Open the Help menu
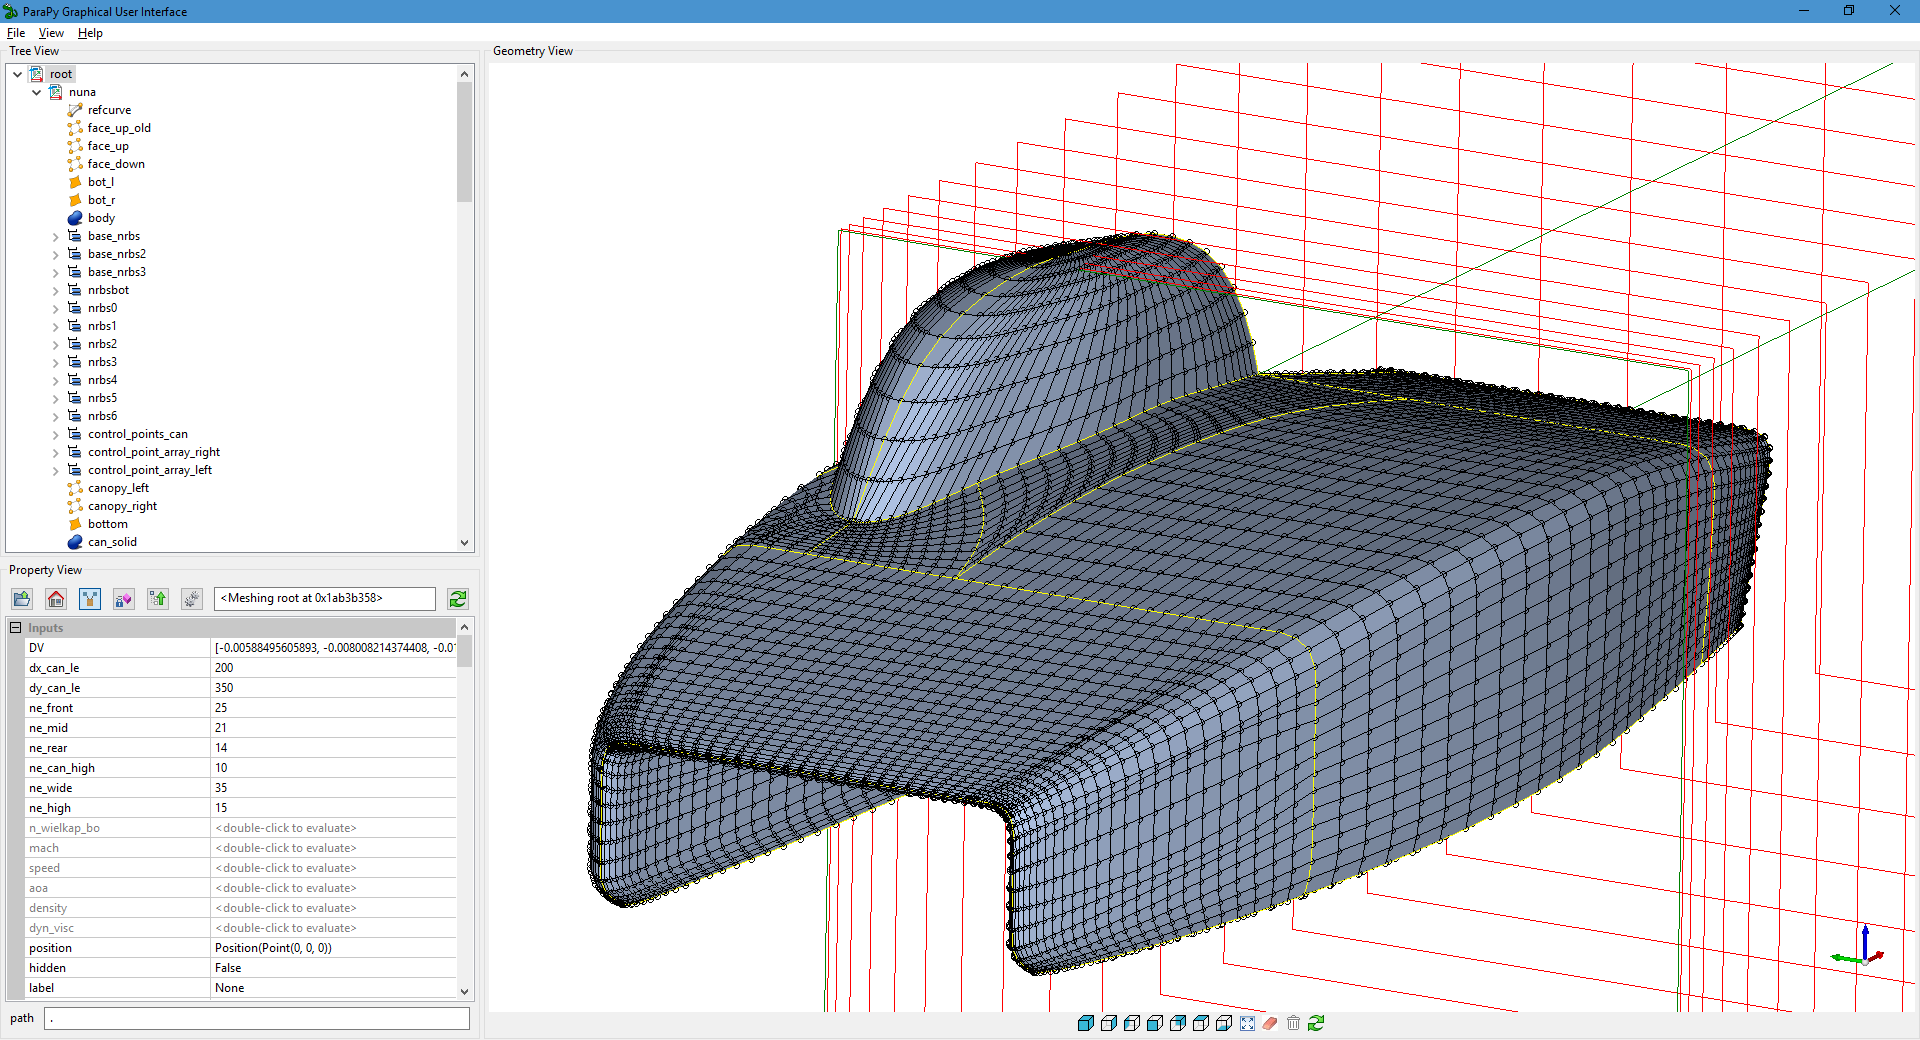Viewport: 1920px width, 1040px height. coord(90,33)
